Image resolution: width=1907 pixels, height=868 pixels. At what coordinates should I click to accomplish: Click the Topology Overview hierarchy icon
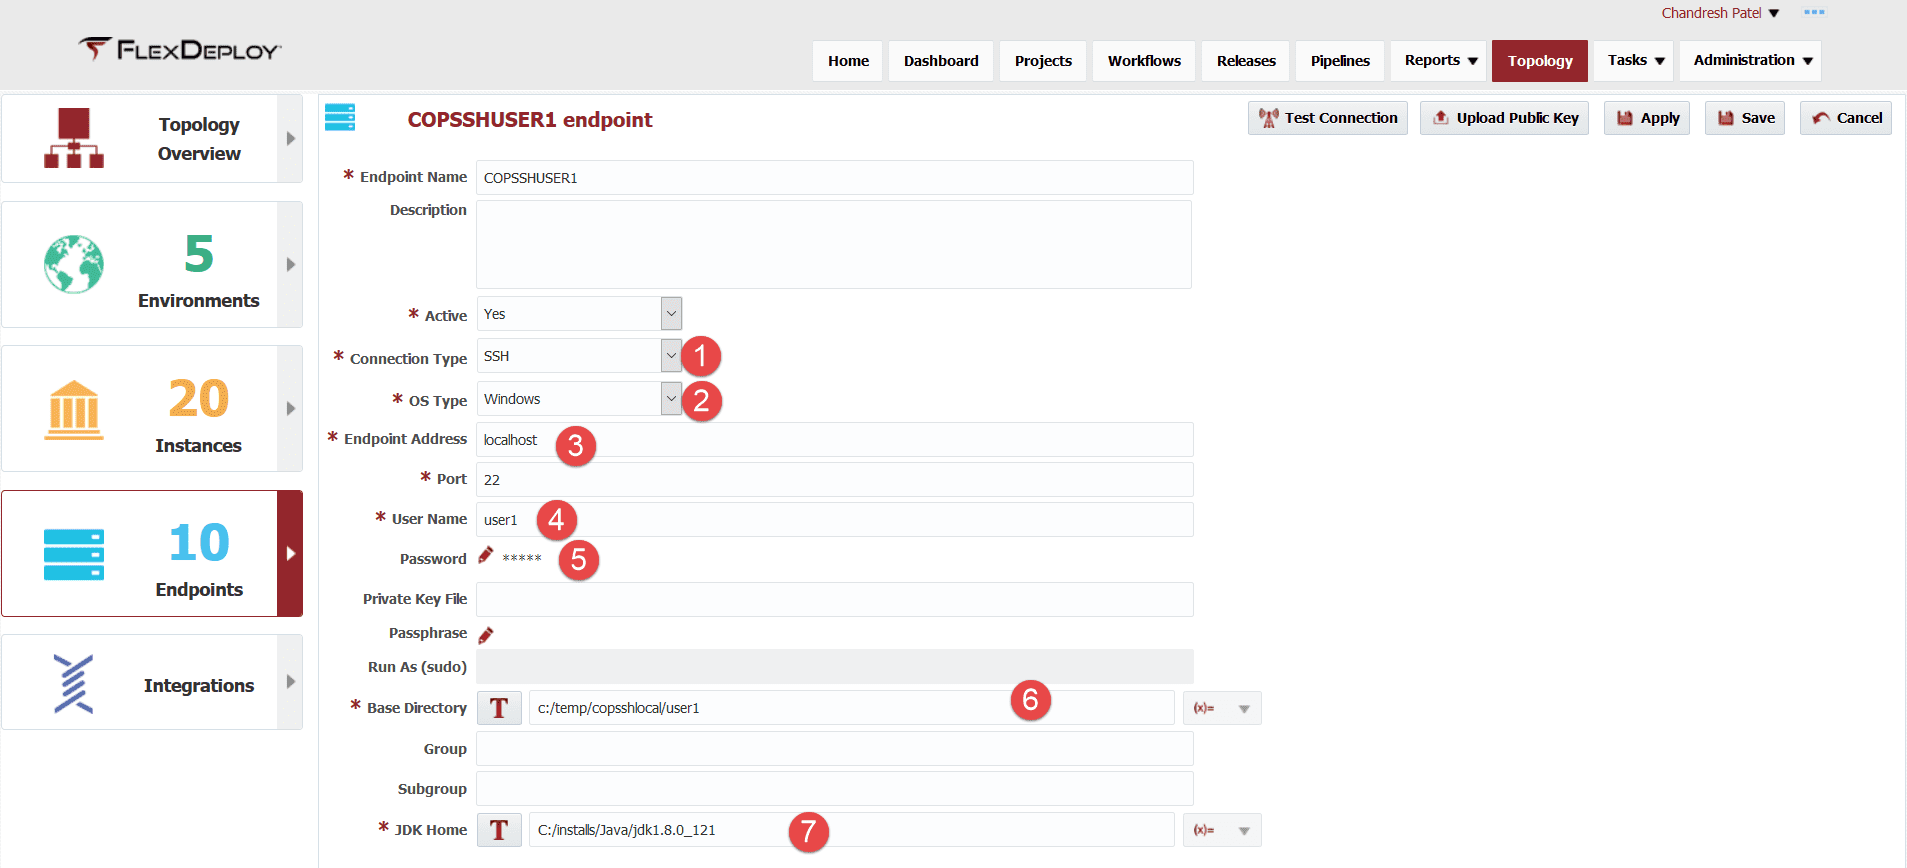pos(74,138)
